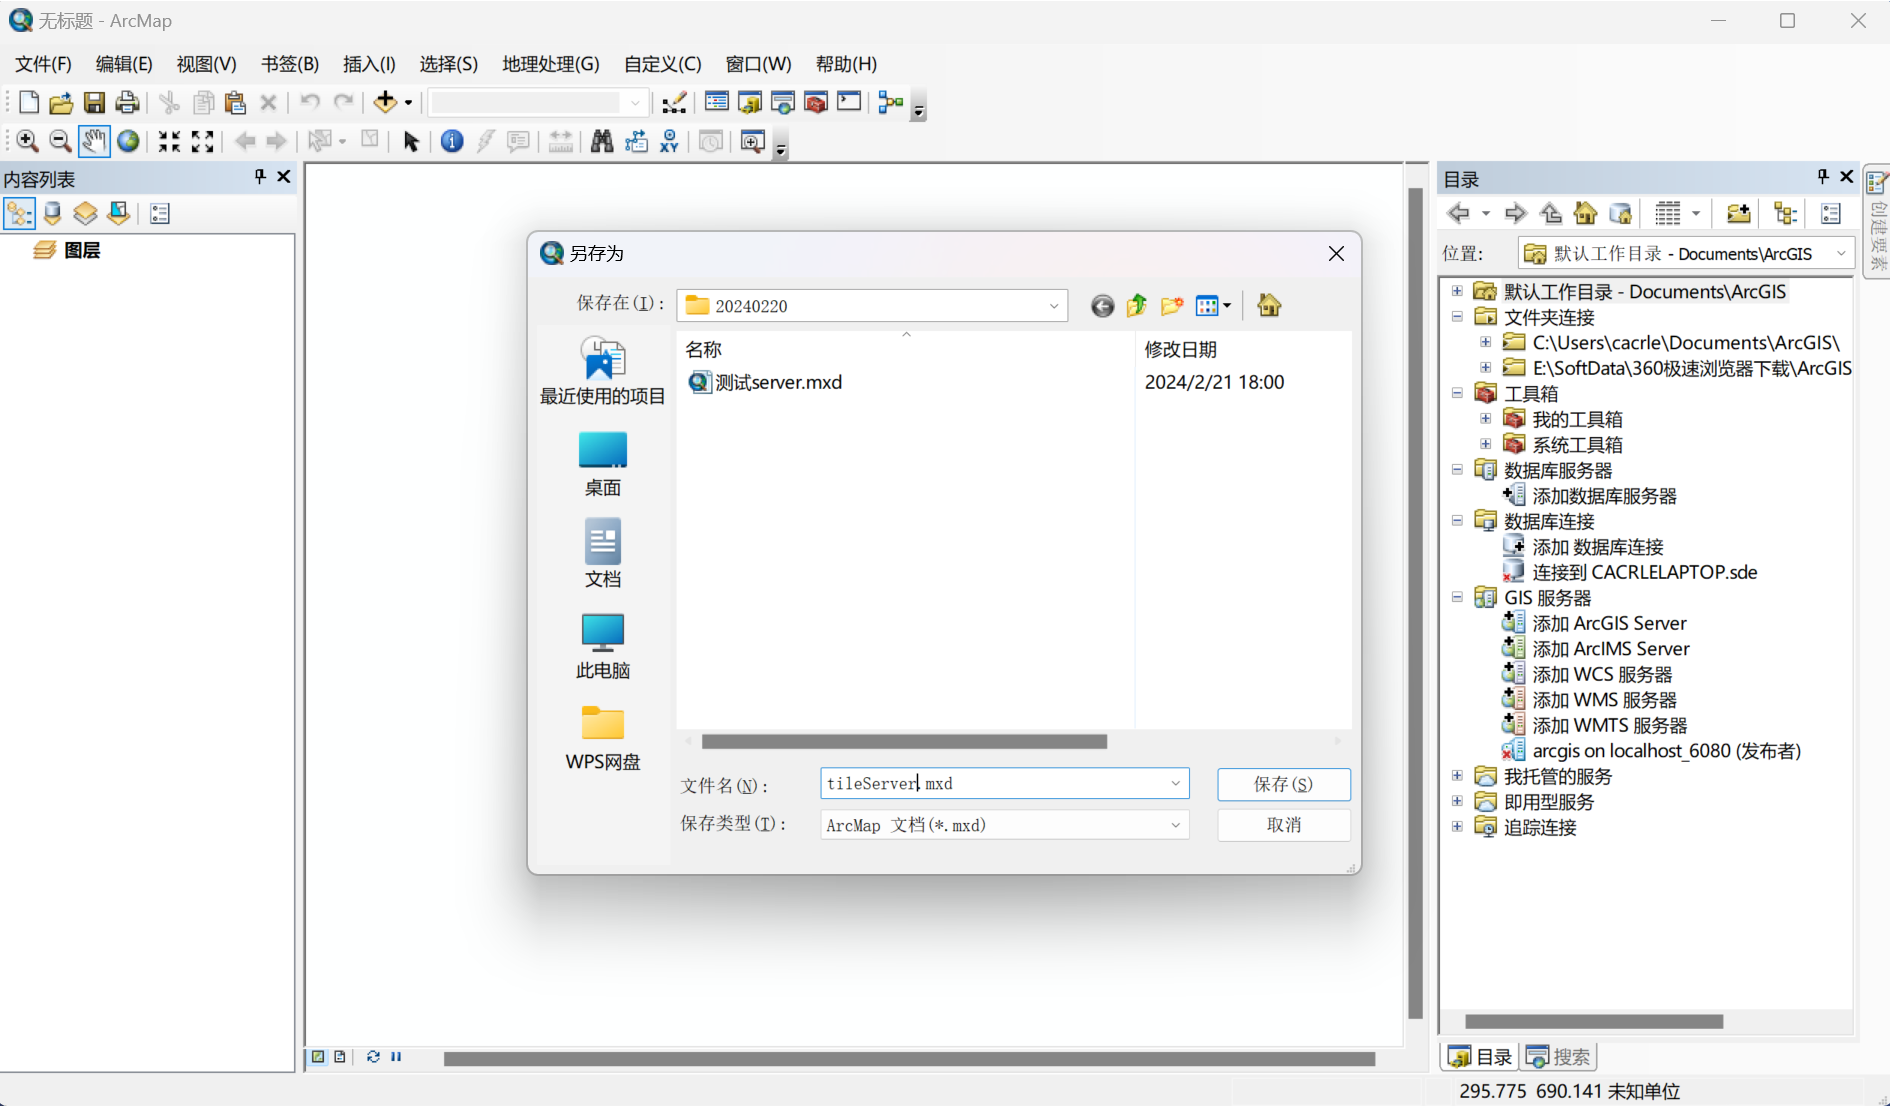Collapse the GIS 服务器 tree node

(1457, 597)
